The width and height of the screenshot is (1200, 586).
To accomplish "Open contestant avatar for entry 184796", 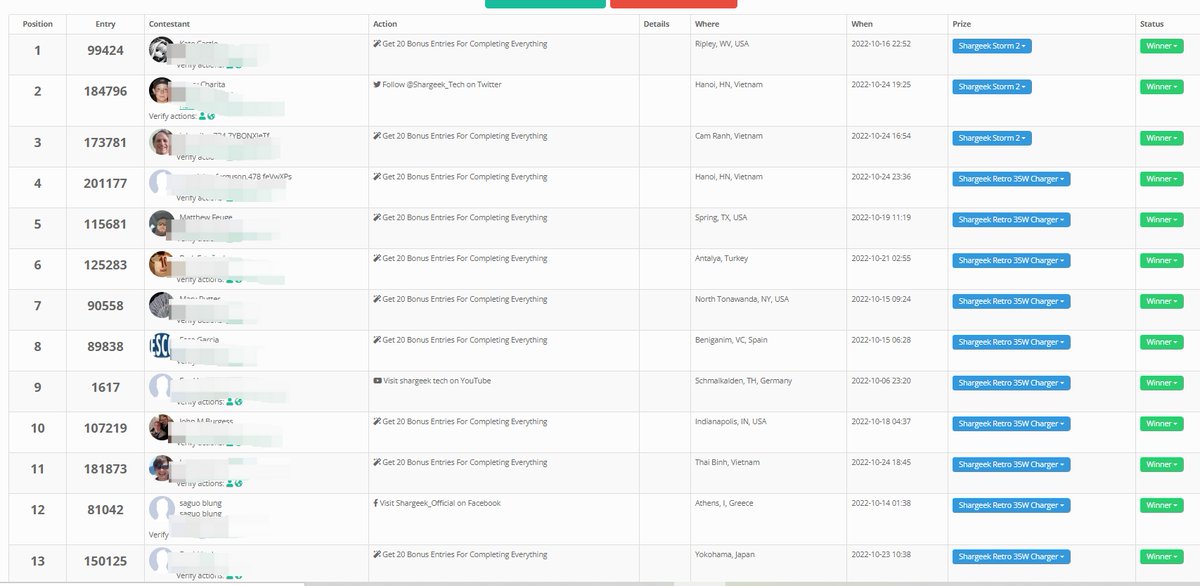I will coord(161,91).
